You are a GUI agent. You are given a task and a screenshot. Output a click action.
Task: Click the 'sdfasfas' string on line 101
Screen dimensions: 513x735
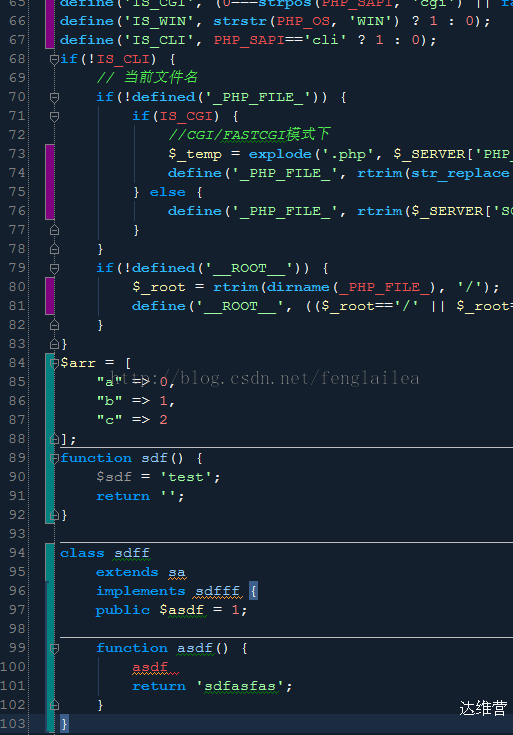[240, 686]
